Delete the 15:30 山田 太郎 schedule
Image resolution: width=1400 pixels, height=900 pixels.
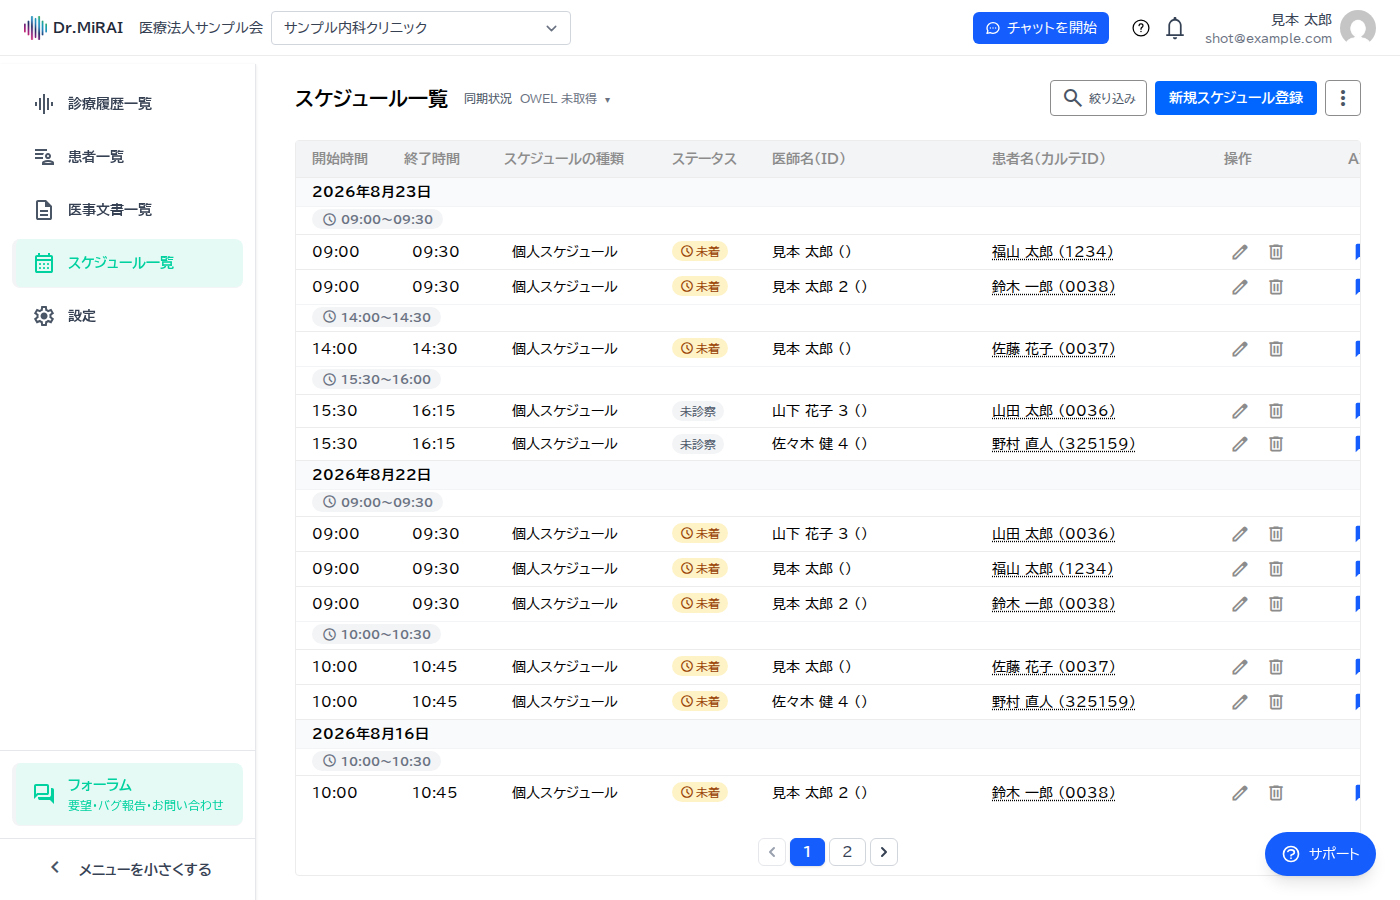pyautogui.click(x=1276, y=411)
